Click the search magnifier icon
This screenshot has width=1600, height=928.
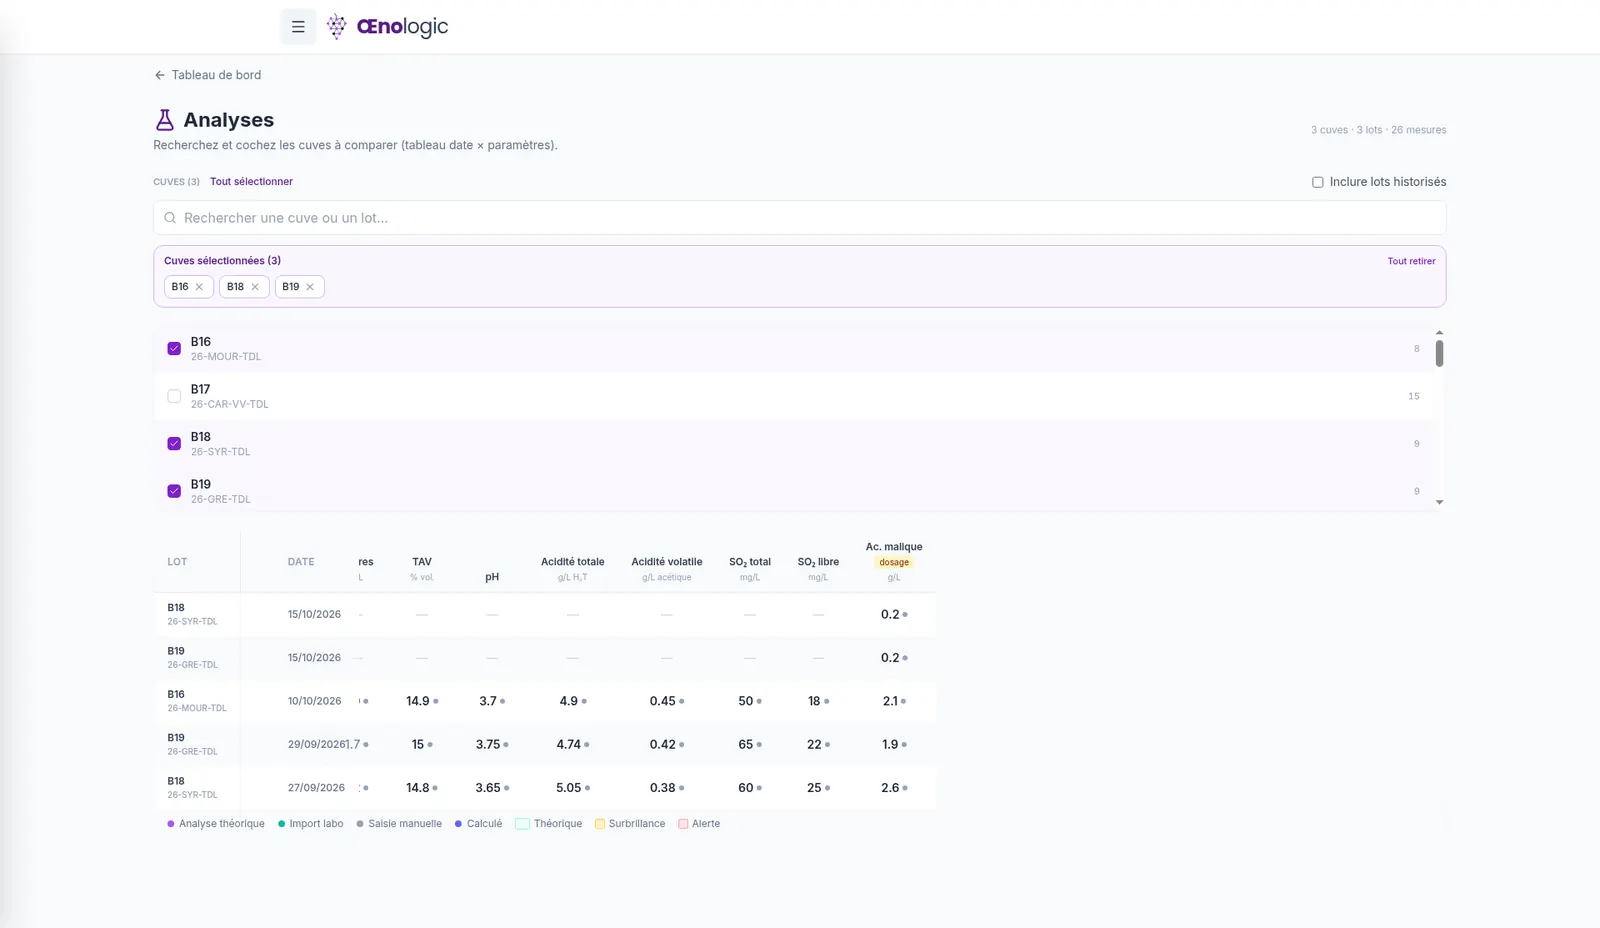click(x=170, y=218)
